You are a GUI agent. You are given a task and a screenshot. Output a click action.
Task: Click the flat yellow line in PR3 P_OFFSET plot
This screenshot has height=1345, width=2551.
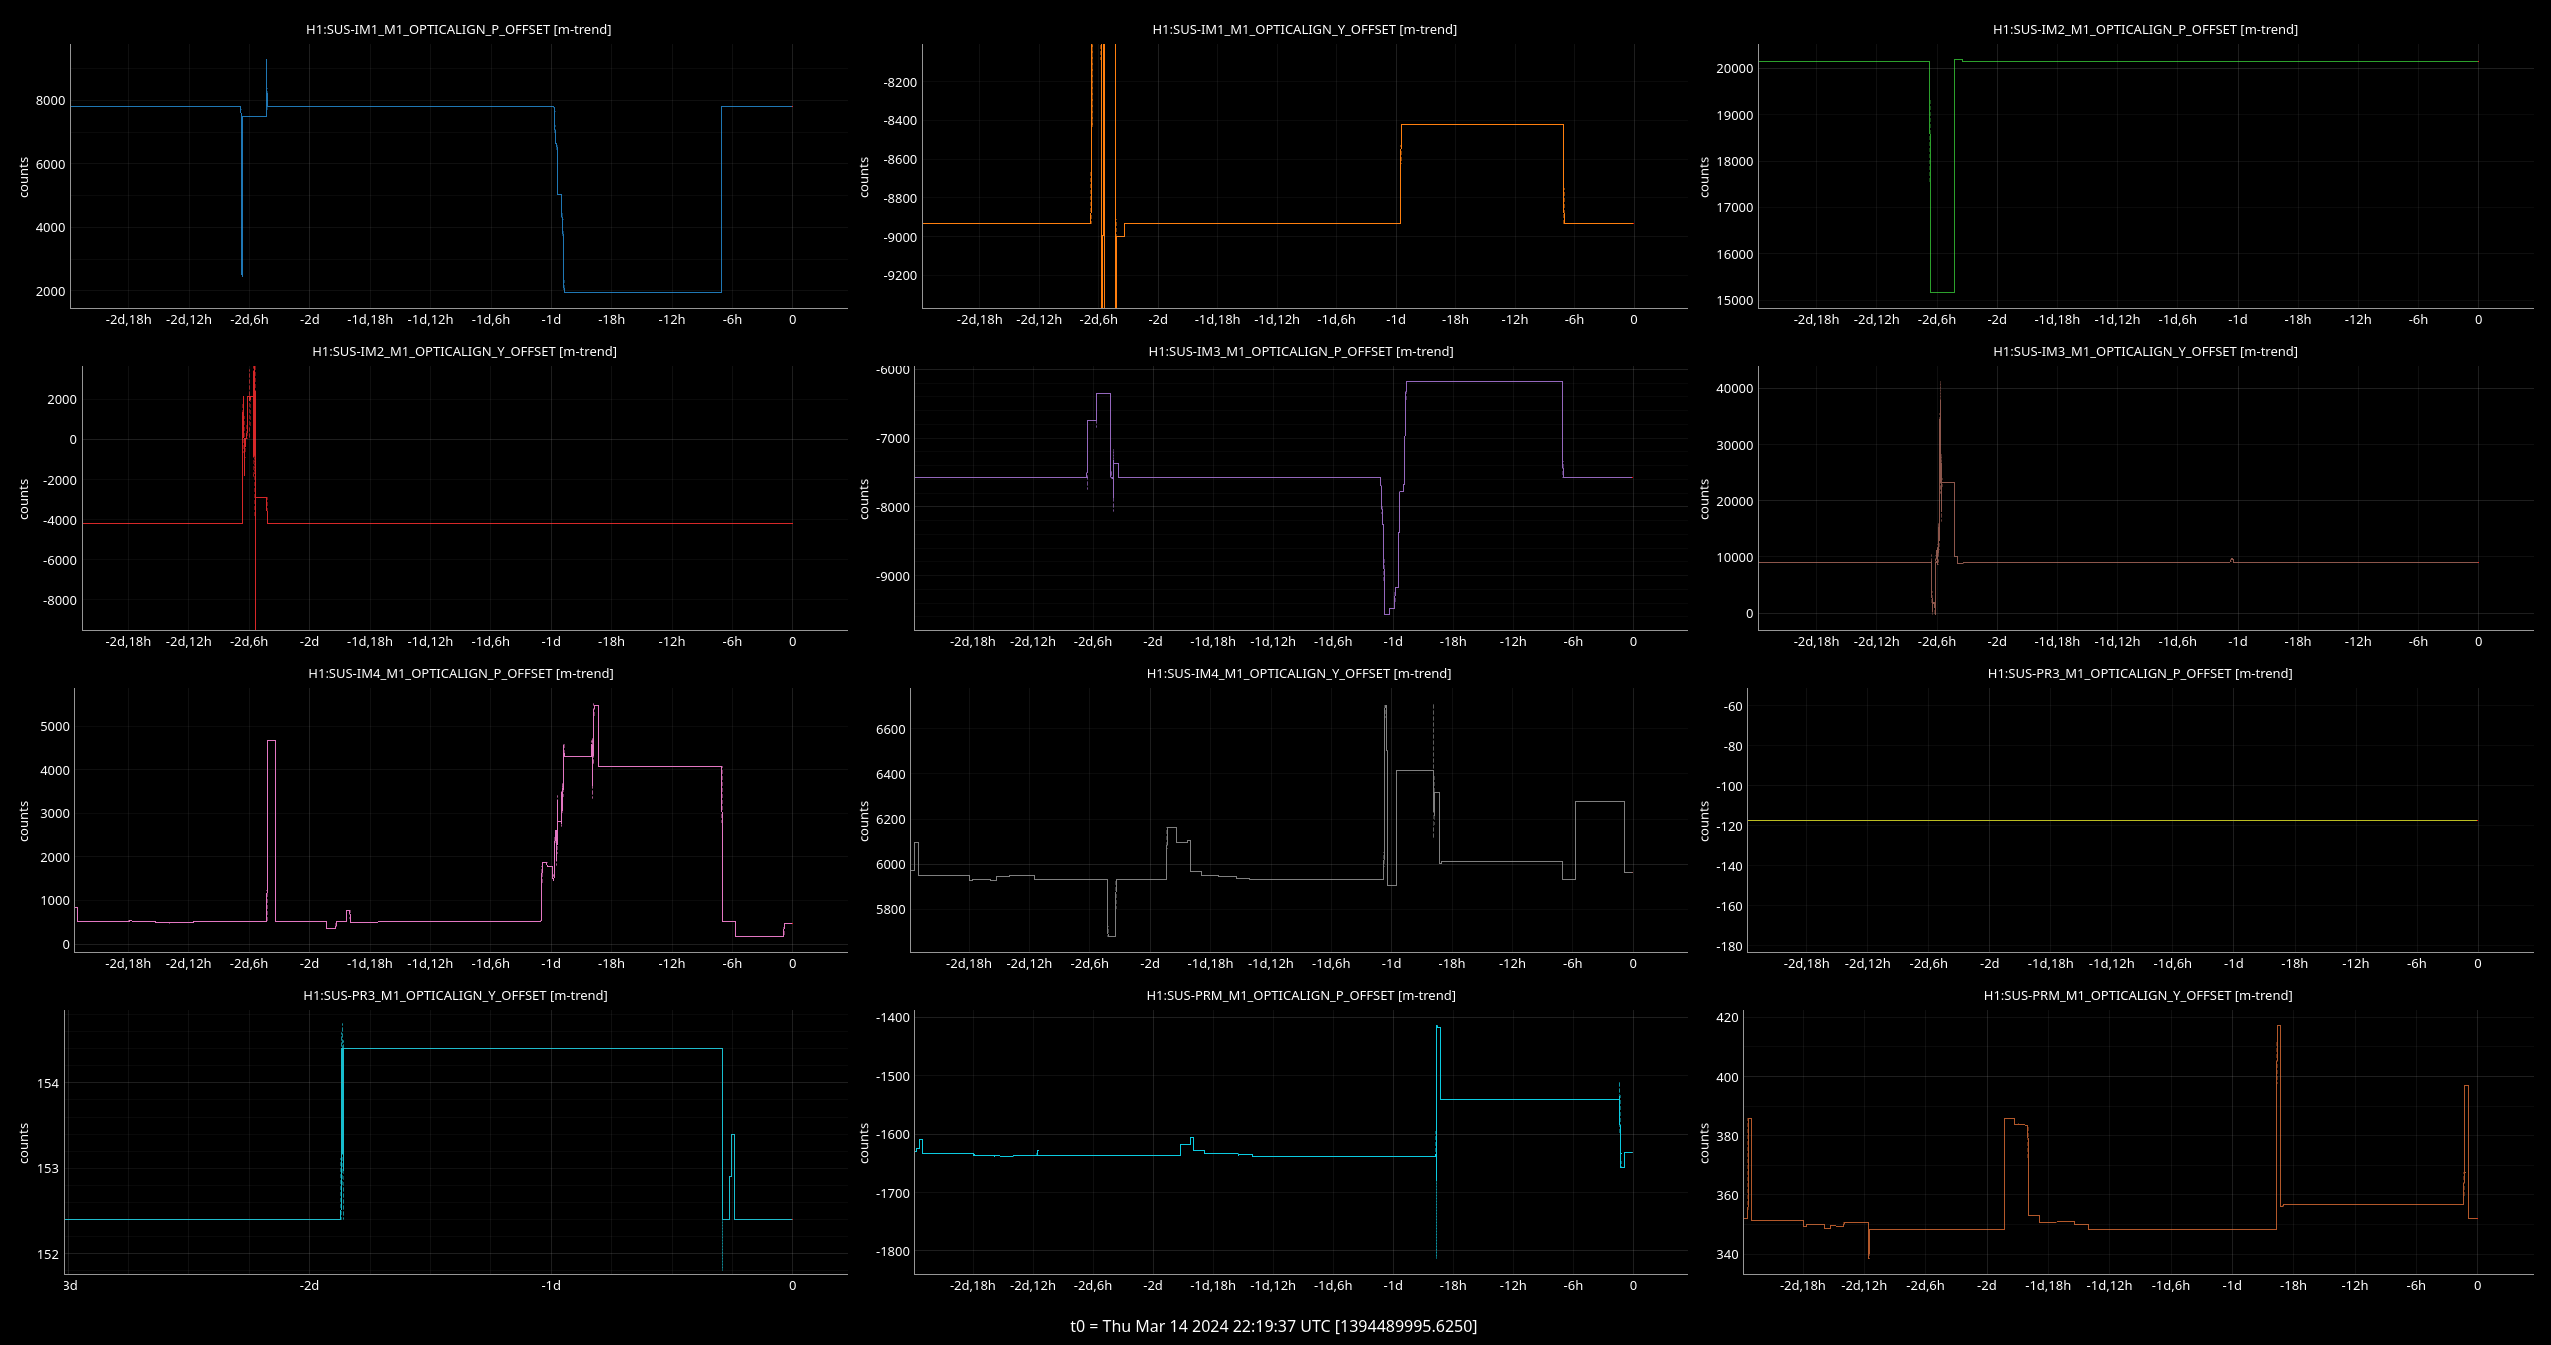coord(2100,820)
